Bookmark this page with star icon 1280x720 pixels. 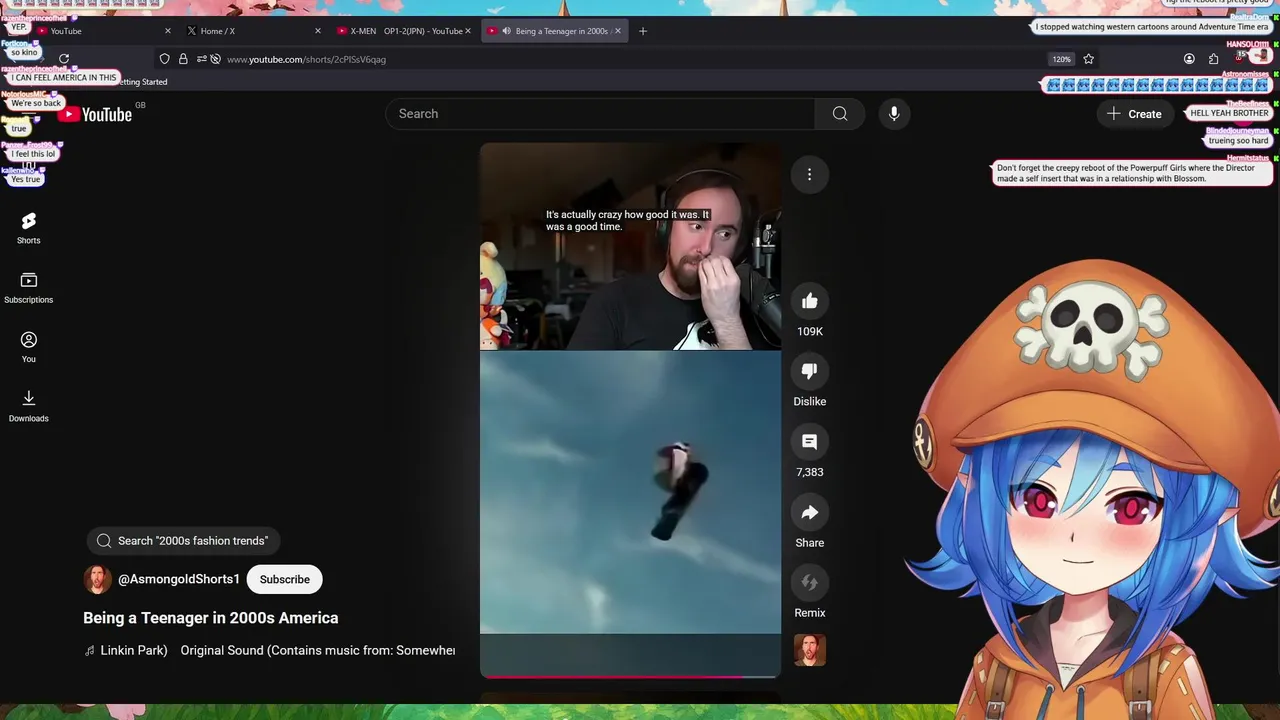(x=1088, y=59)
